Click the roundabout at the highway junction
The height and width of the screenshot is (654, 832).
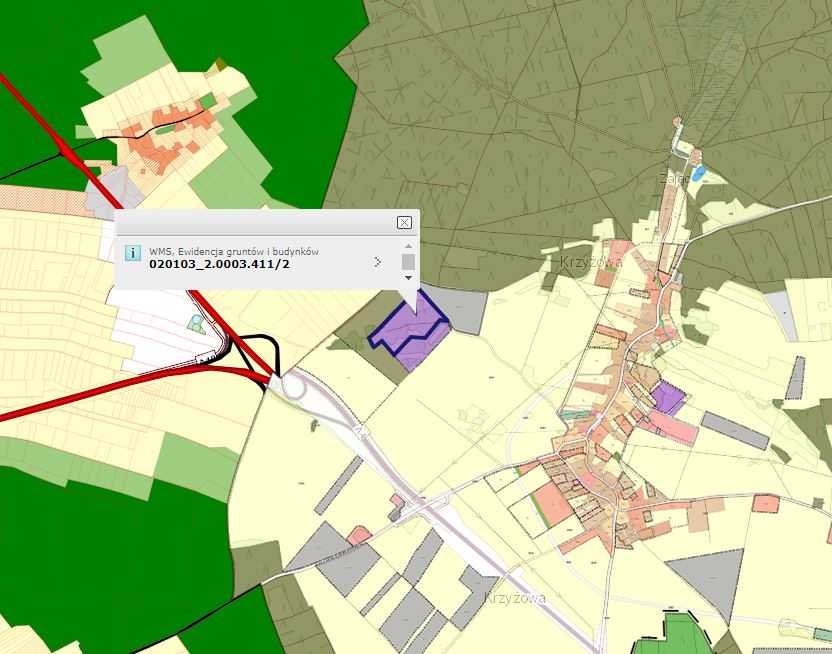pos(295,386)
